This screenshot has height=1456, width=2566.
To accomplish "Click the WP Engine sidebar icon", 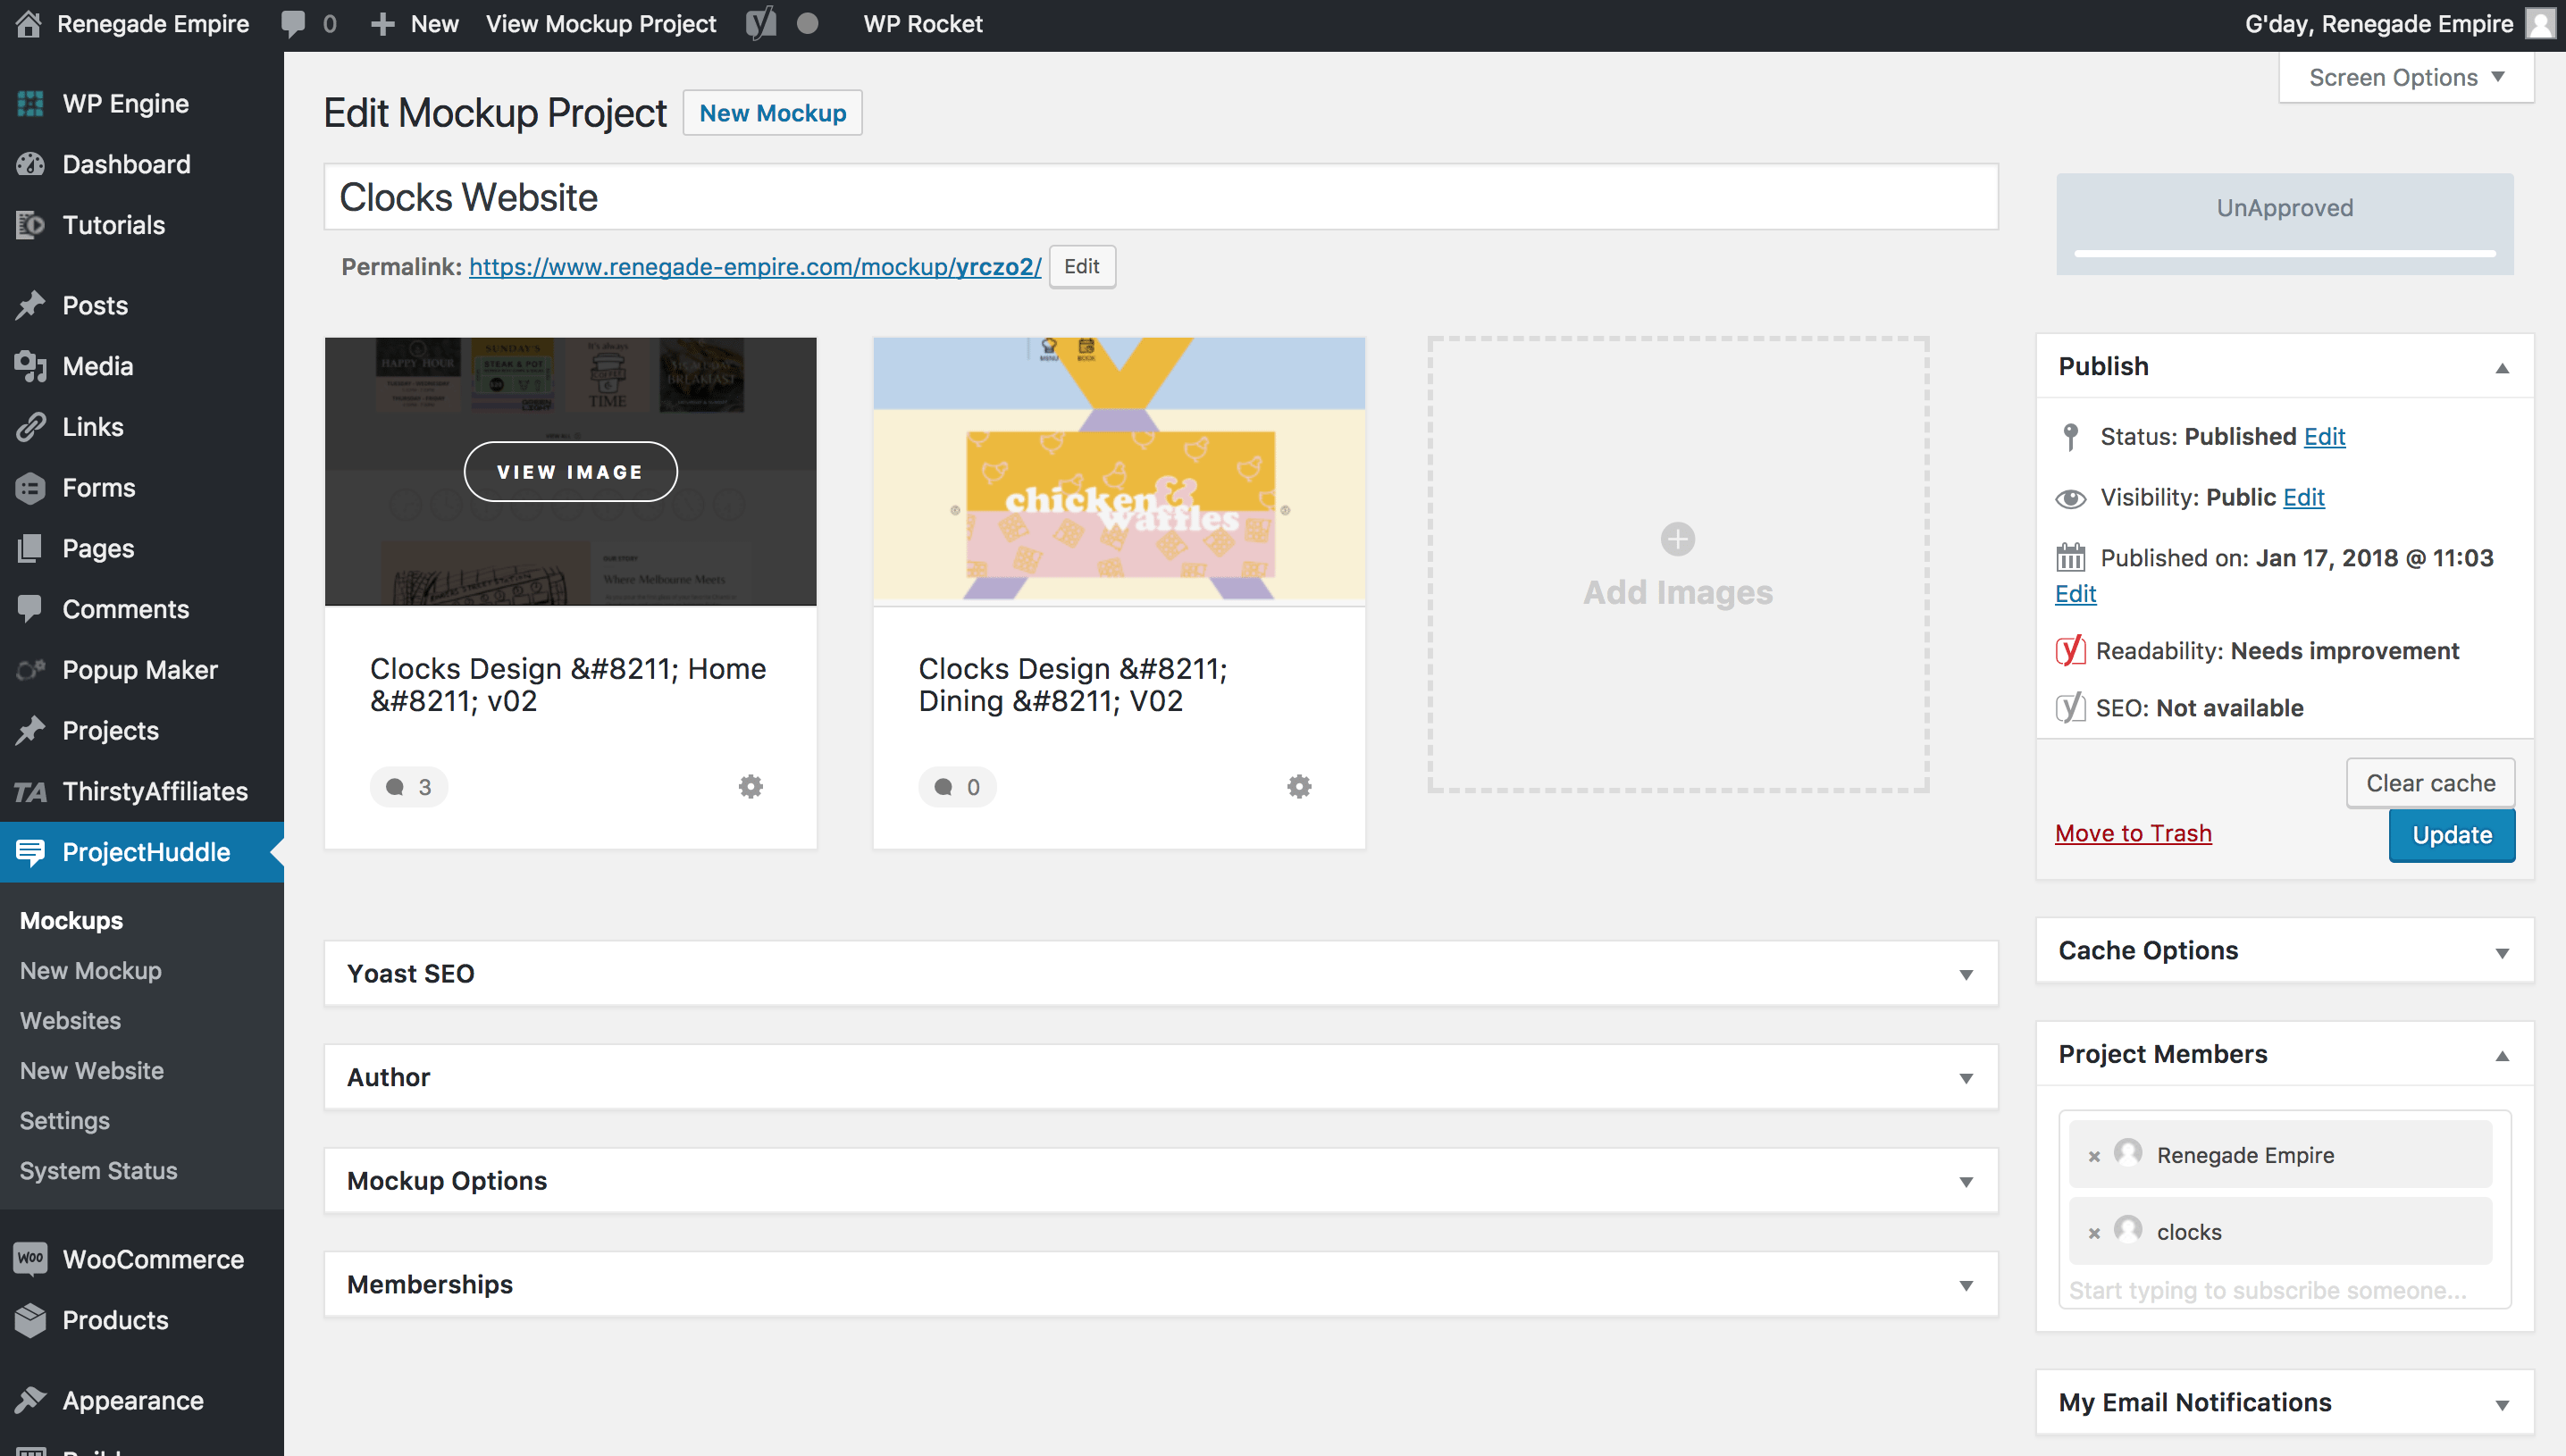I will point(30,103).
